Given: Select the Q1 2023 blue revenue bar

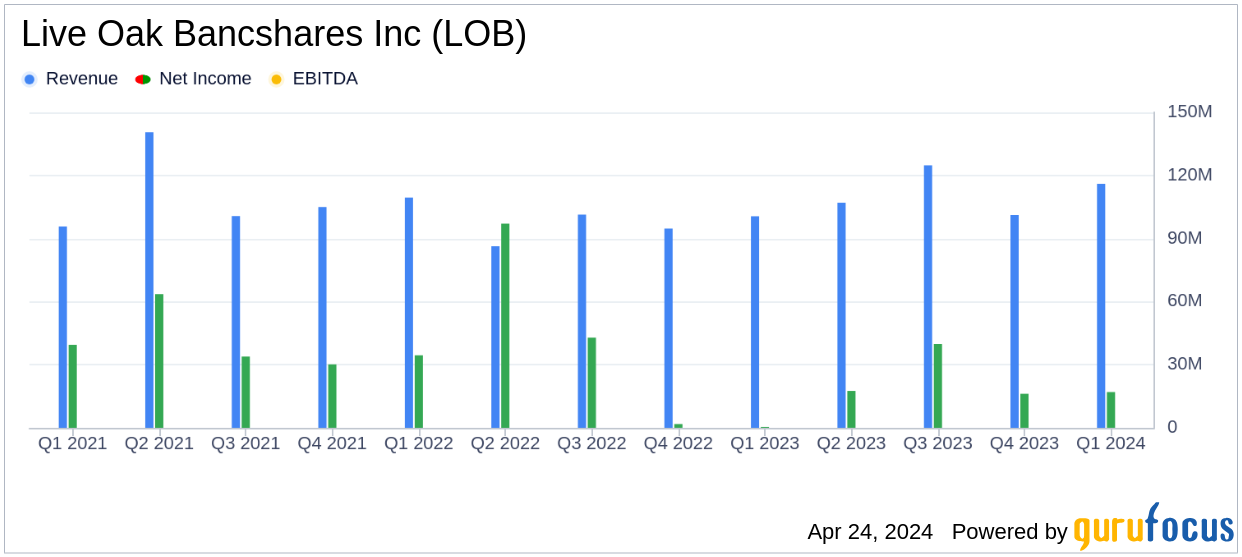Looking at the screenshot, I should tap(755, 322).
